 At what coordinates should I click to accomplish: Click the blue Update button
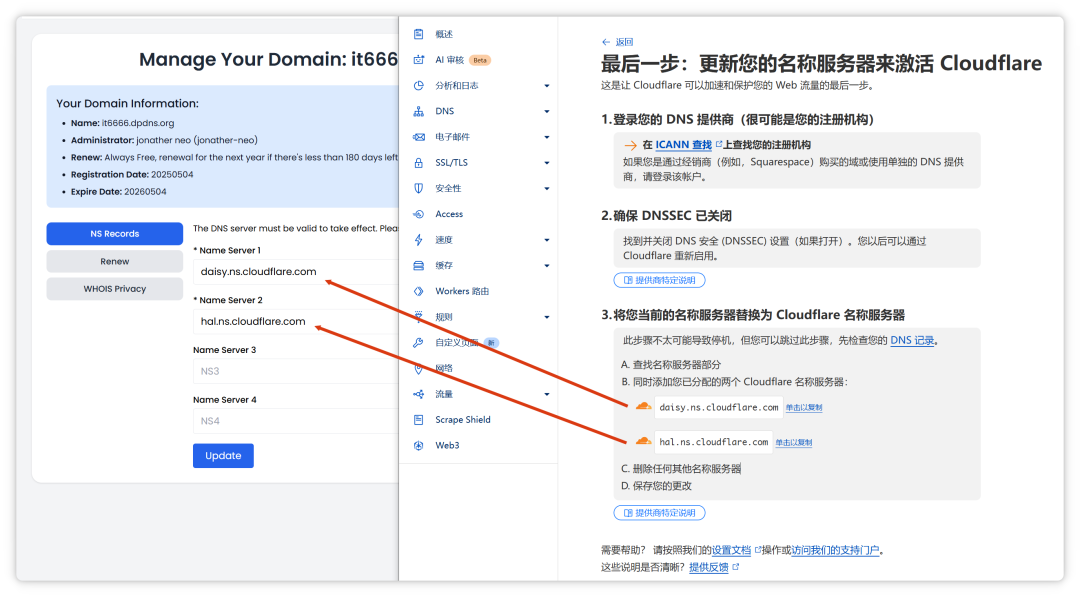click(223, 456)
